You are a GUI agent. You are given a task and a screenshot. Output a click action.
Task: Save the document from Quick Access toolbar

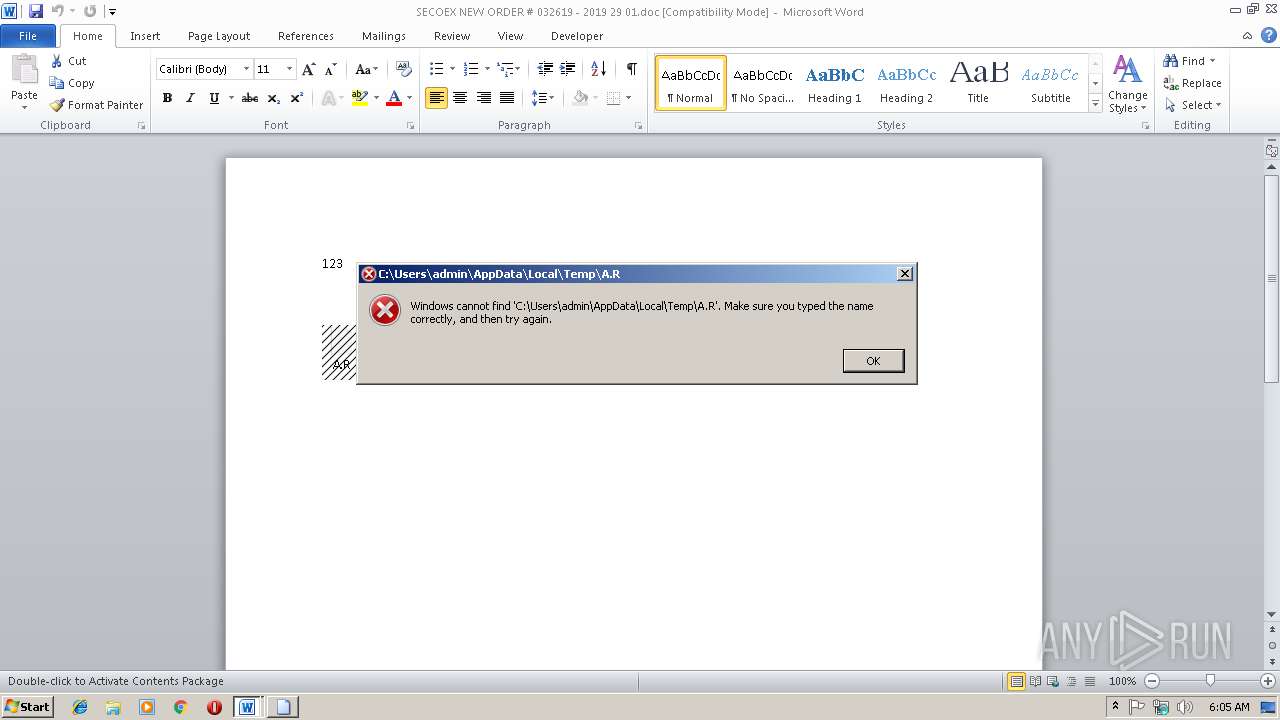click(36, 11)
